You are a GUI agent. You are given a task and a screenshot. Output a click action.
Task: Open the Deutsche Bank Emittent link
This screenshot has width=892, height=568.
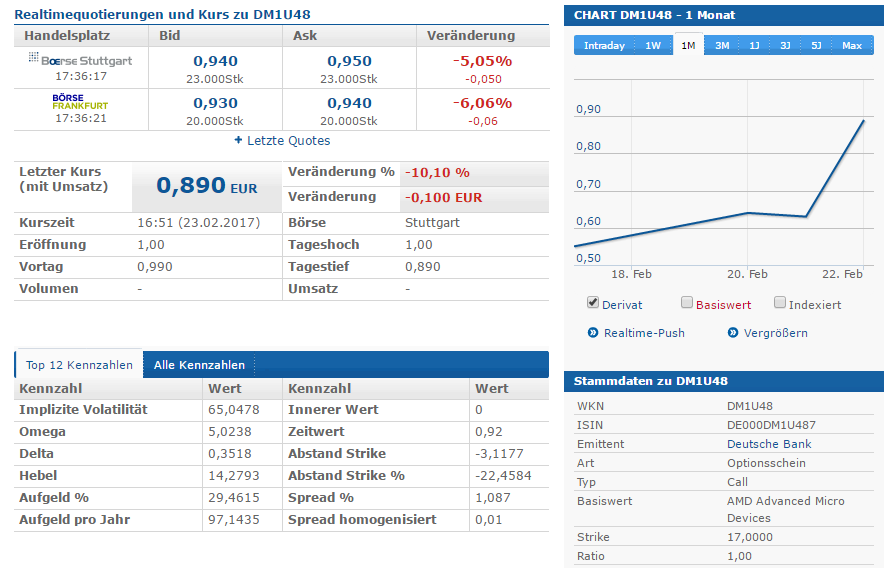click(x=769, y=444)
